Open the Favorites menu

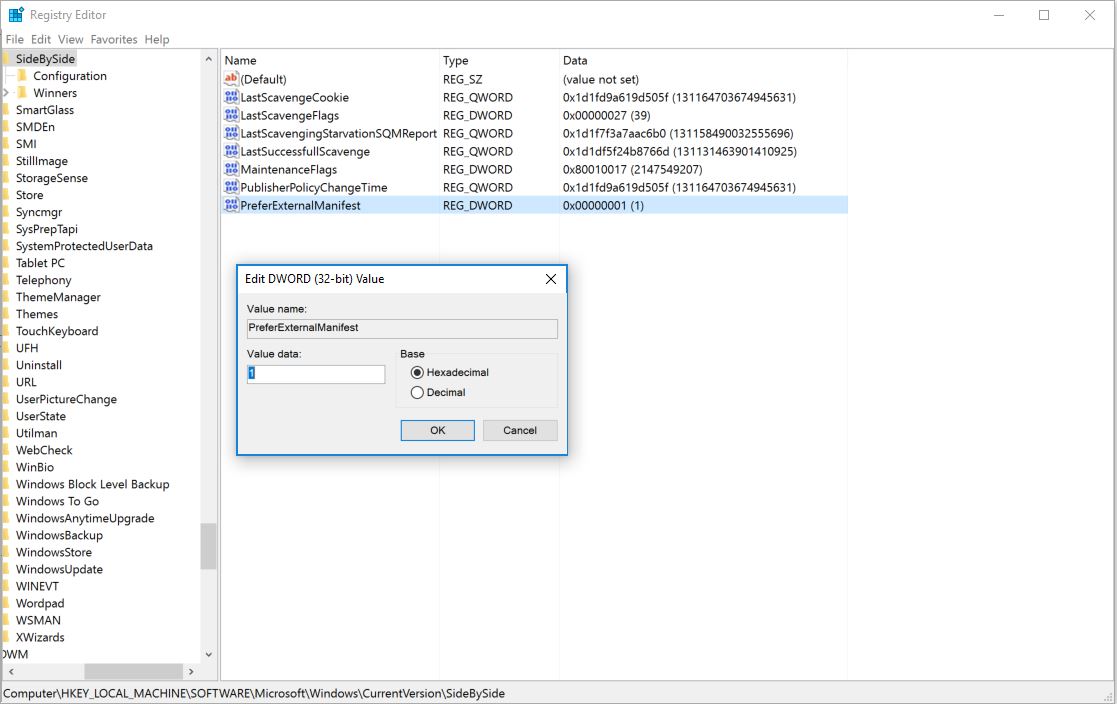[114, 39]
